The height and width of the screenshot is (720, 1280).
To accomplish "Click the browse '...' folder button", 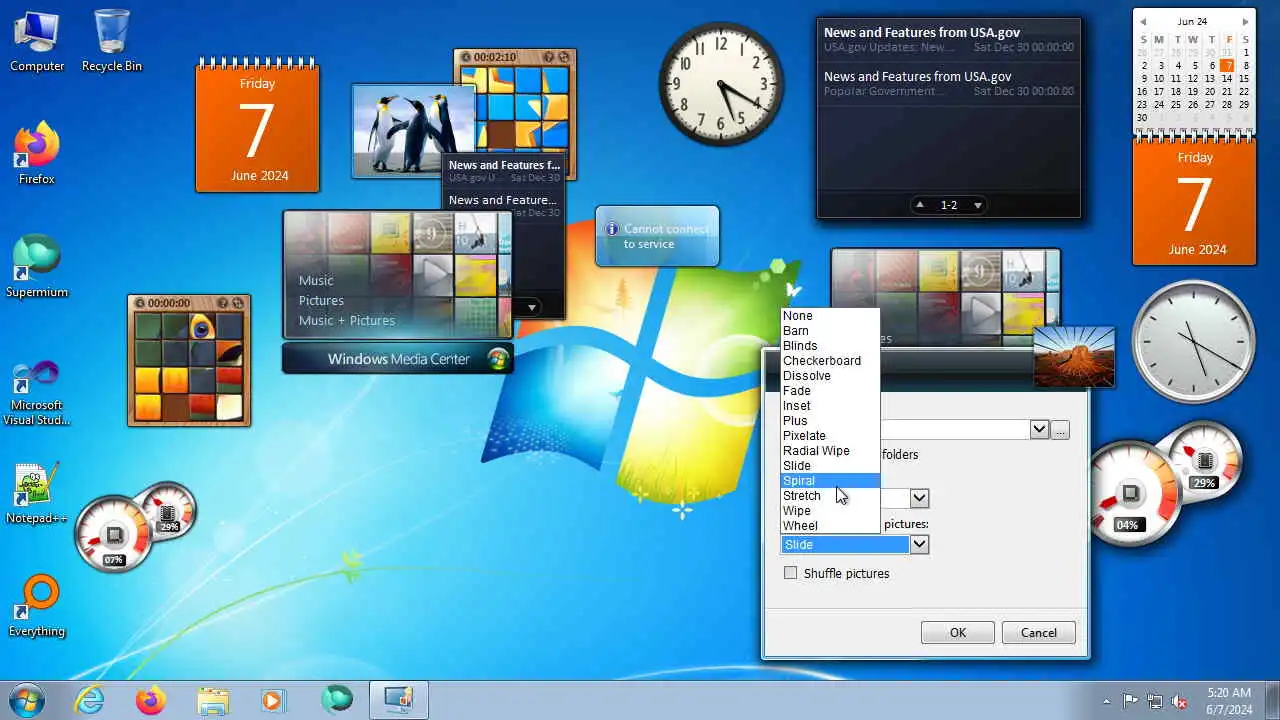I will pyautogui.click(x=1060, y=430).
